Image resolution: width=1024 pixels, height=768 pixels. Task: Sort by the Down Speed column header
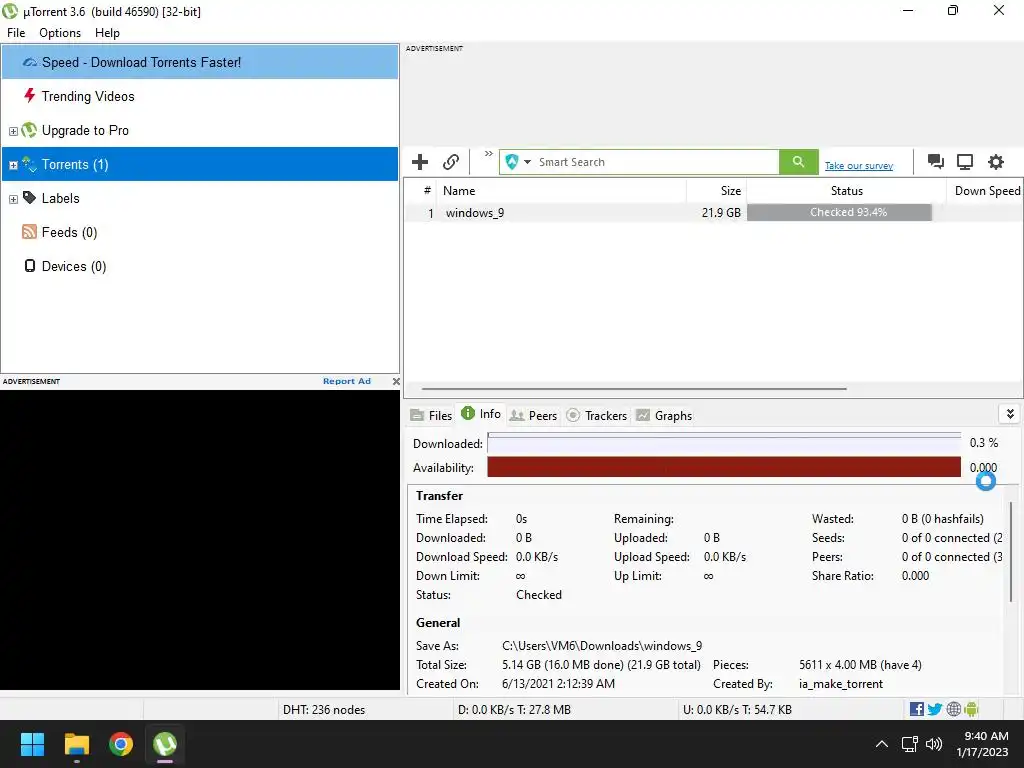click(985, 191)
